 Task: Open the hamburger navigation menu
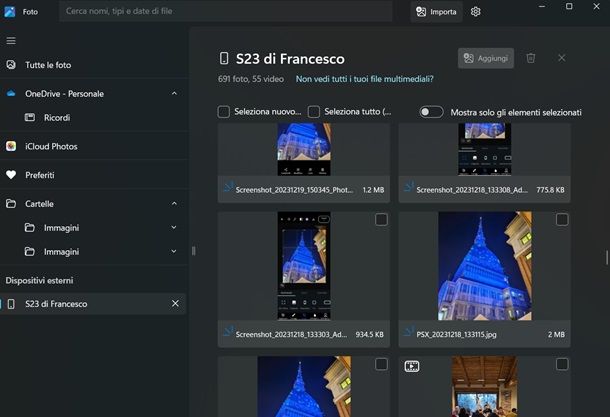click(x=11, y=40)
